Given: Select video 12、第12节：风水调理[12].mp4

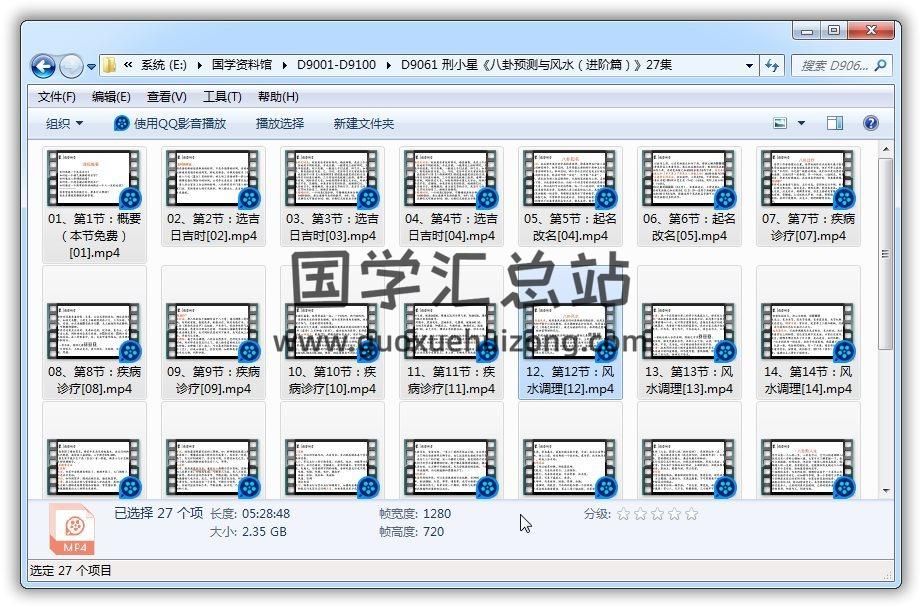Looking at the screenshot, I should click(x=570, y=332).
